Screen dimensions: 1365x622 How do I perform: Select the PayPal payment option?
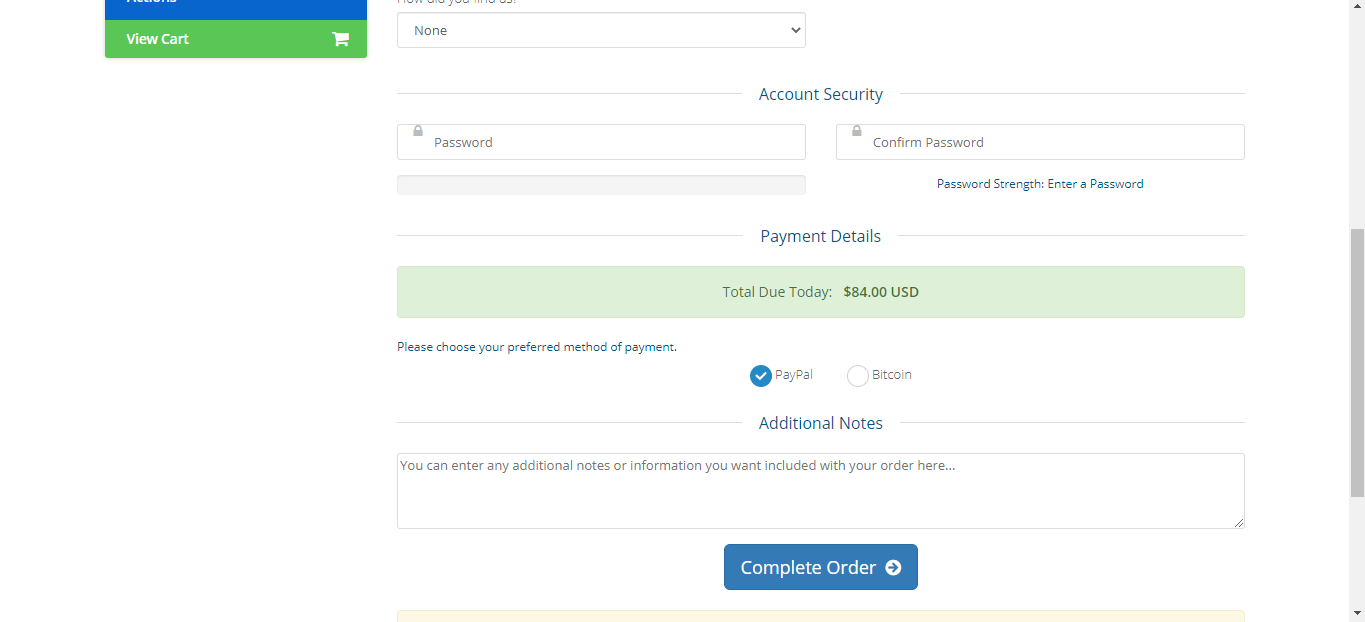[x=761, y=376]
